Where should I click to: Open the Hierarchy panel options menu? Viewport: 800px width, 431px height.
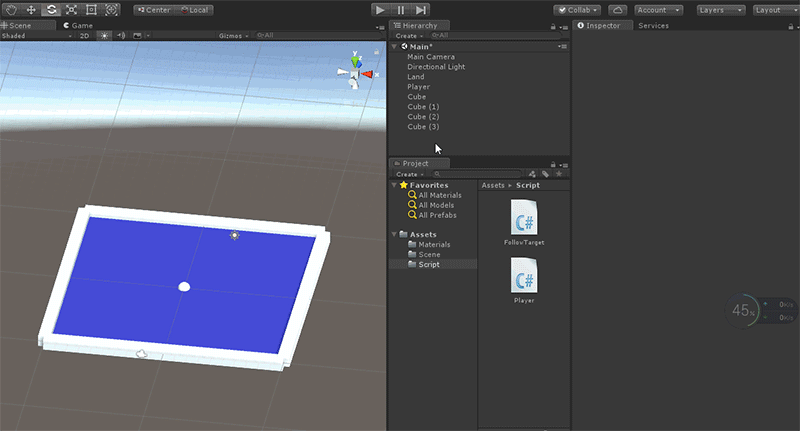[563, 27]
